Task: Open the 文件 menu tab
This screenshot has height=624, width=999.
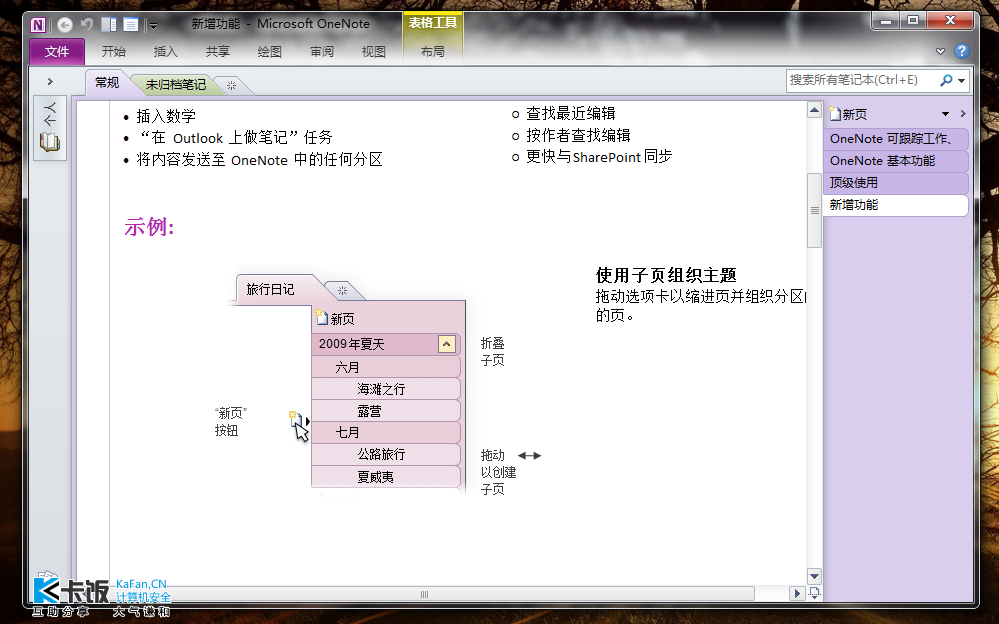Action: pyautogui.click(x=57, y=52)
